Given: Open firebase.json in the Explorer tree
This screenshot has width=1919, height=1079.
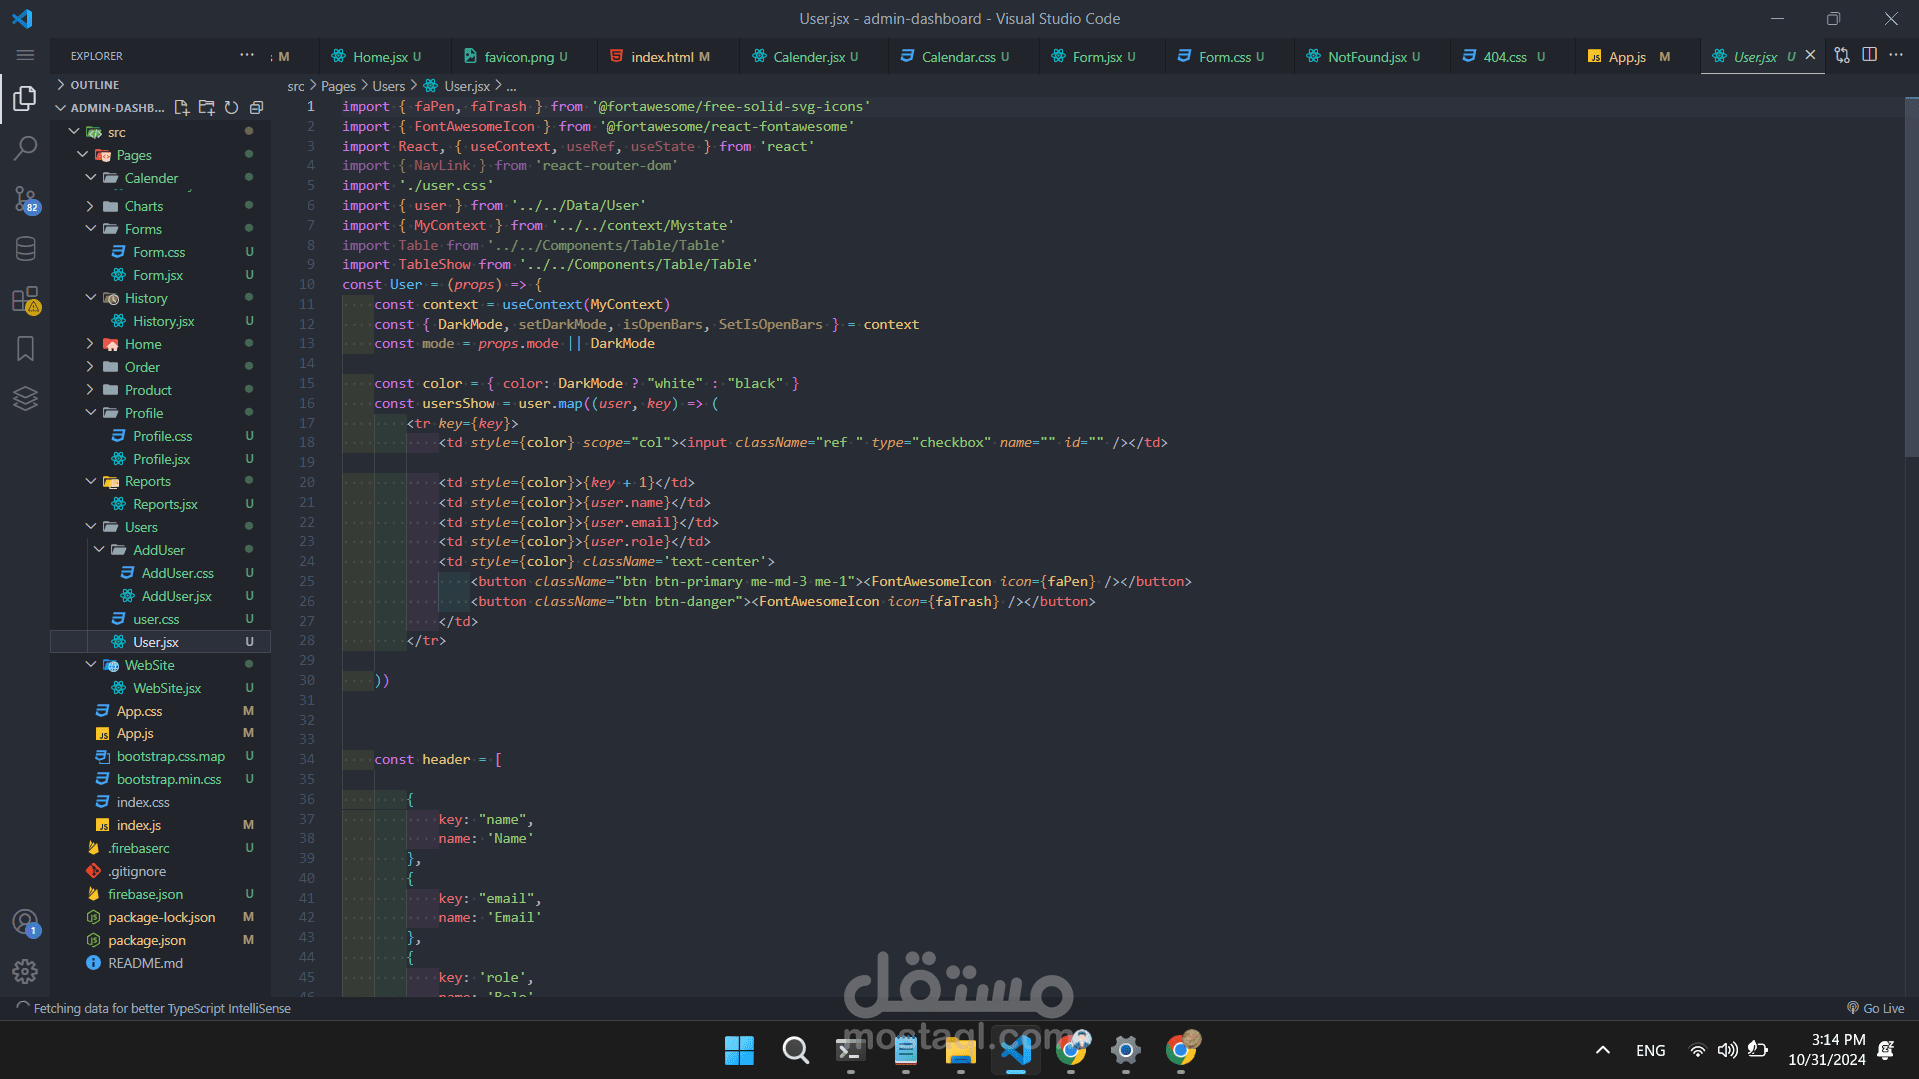Looking at the screenshot, I should point(145,894).
